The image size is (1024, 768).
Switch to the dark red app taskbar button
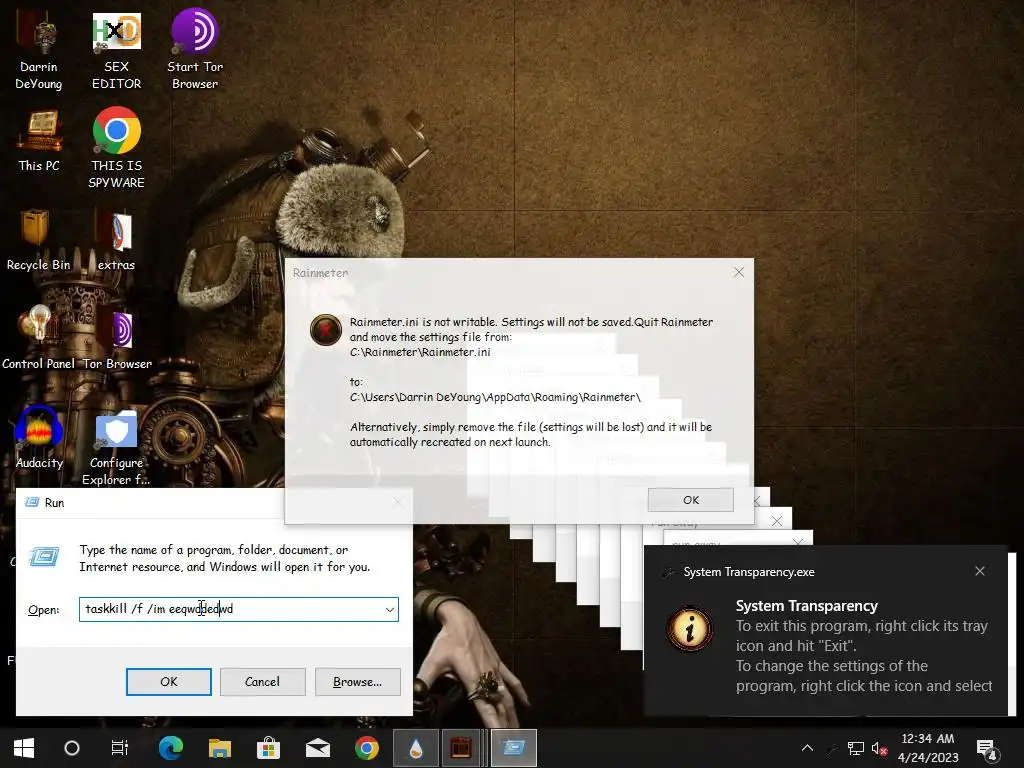click(x=462, y=748)
